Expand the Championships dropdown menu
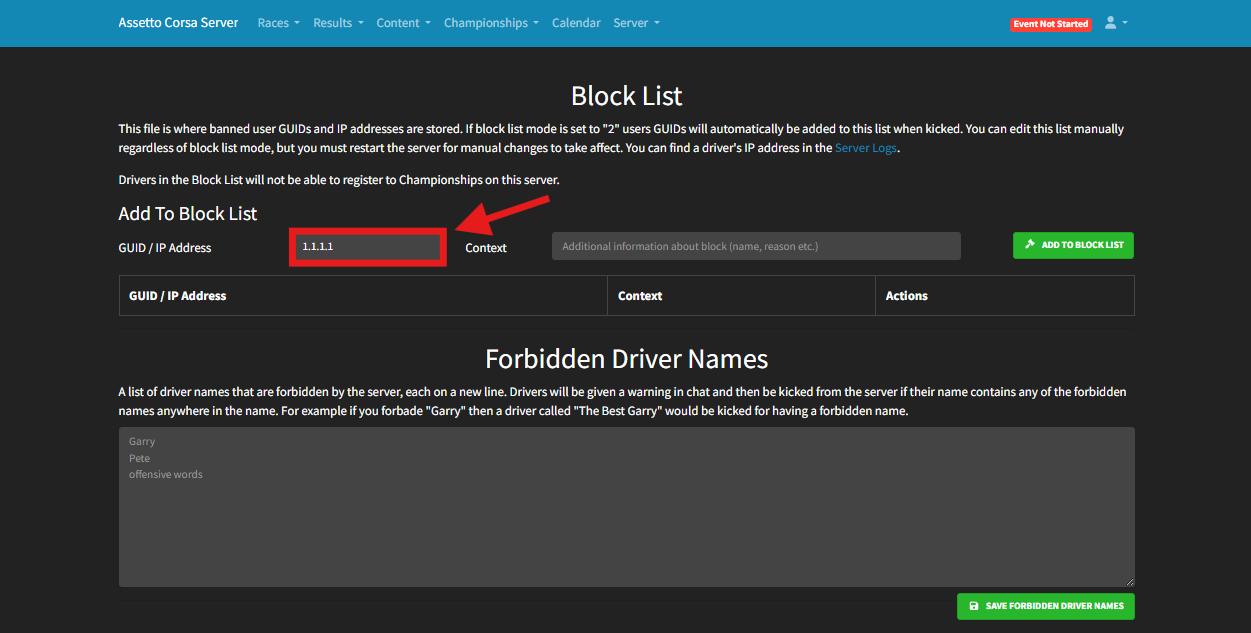Viewport: 1251px width, 633px height. coord(491,23)
